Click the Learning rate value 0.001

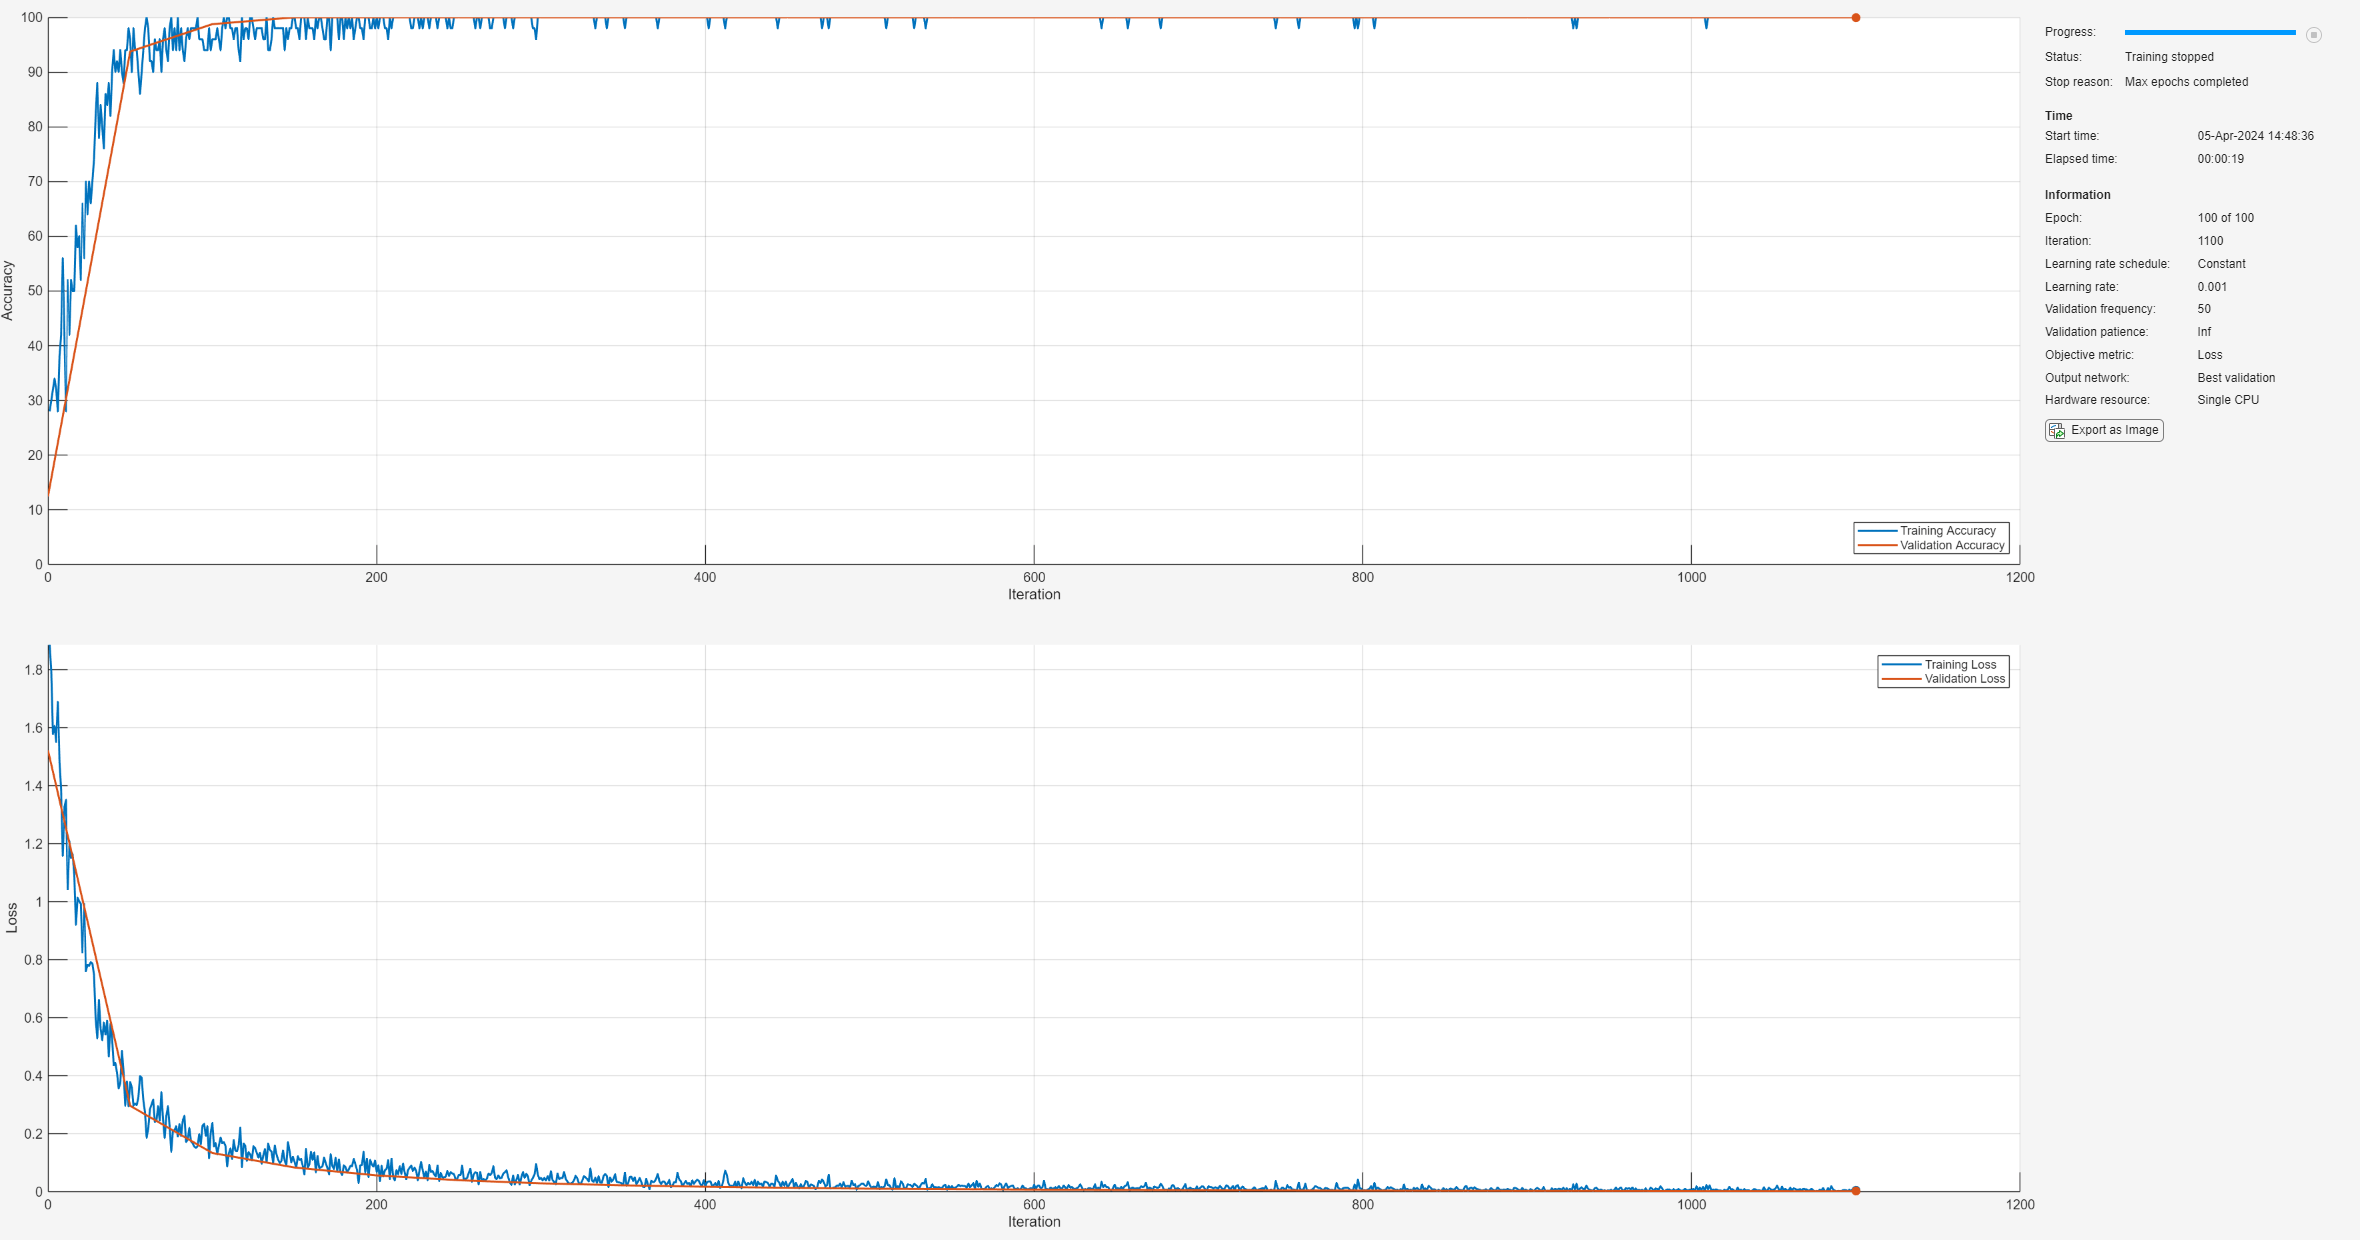tap(2212, 287)
